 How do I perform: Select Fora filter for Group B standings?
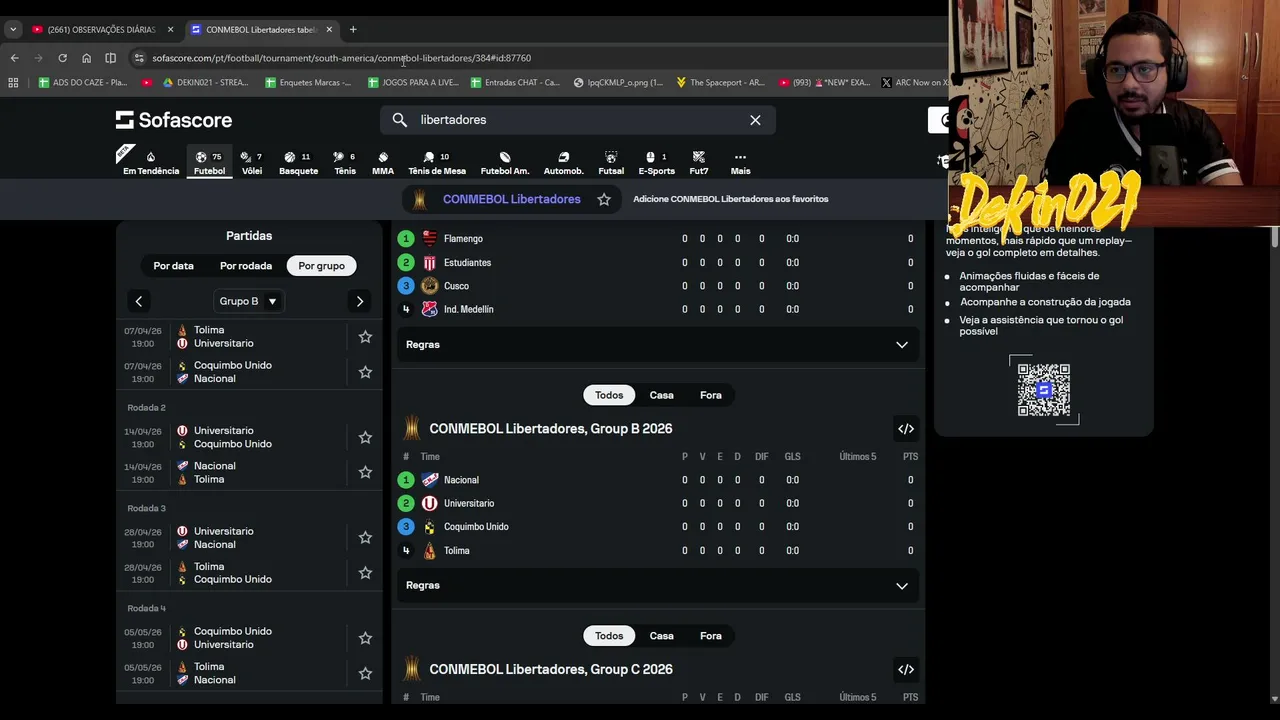pos(711,395)
